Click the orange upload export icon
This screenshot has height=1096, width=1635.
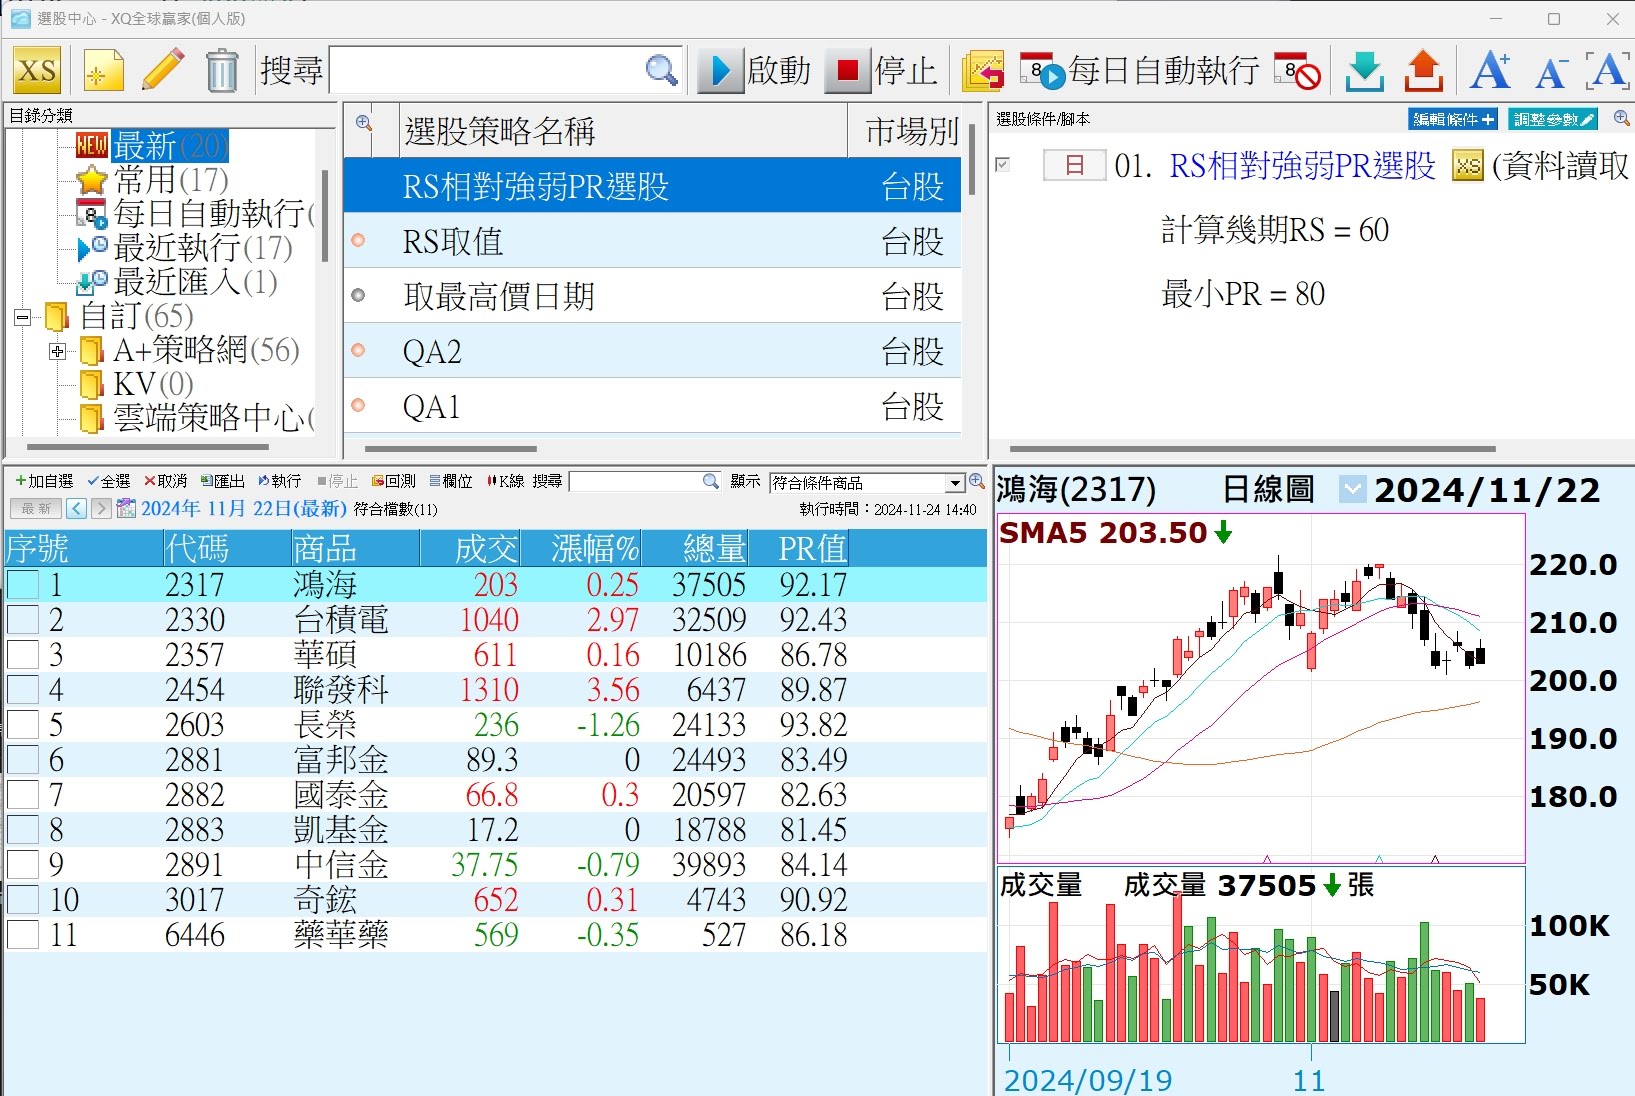pyautogui.click(x=1423, y=71)
